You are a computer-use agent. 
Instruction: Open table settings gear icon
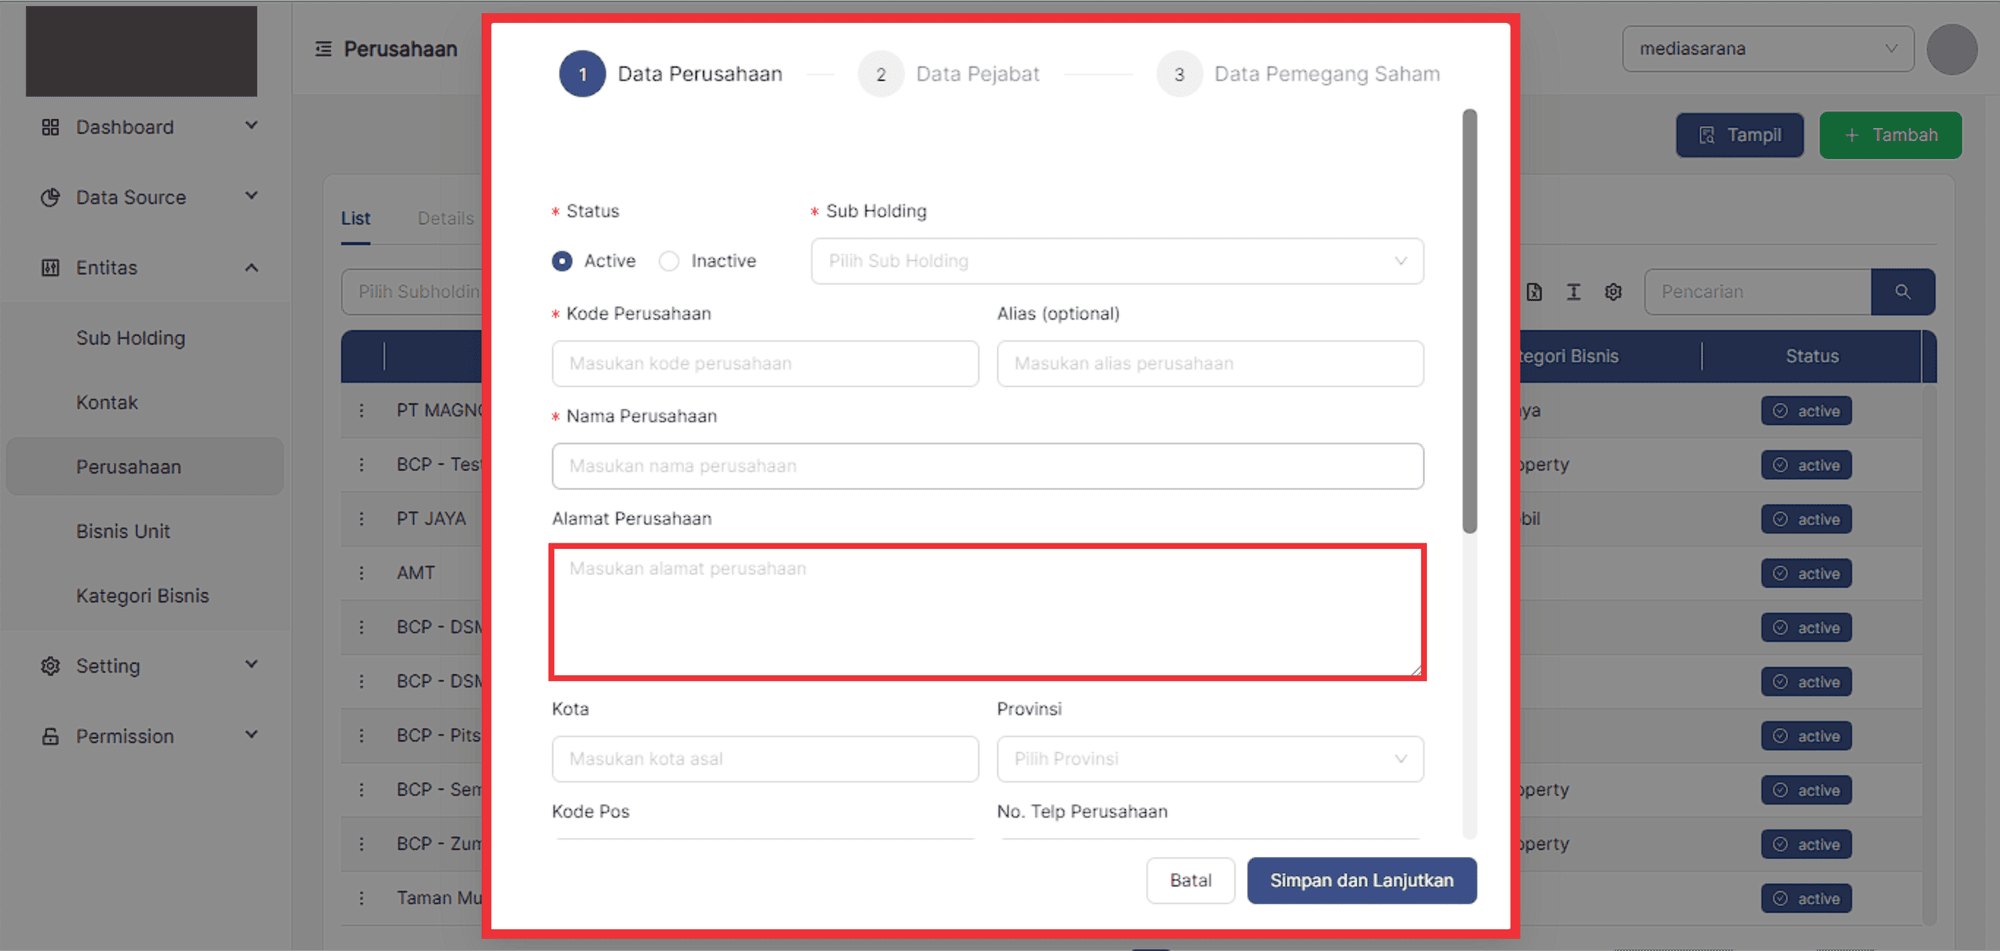click(1613, 292)
